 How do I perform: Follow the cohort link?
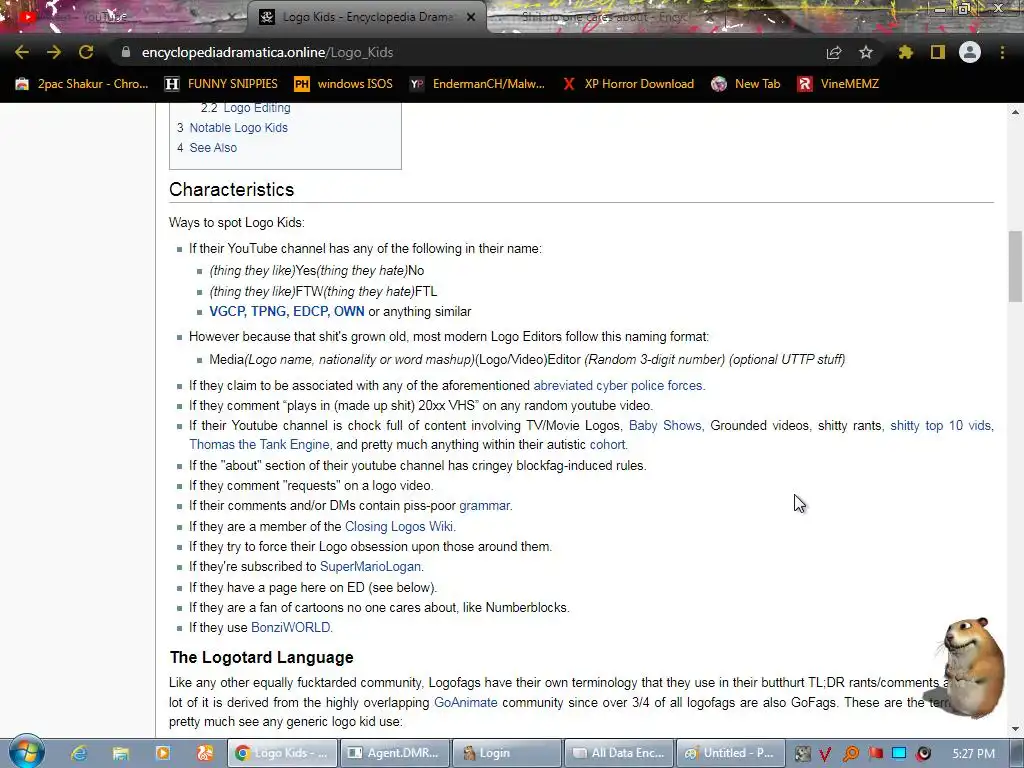pos(608,445)
